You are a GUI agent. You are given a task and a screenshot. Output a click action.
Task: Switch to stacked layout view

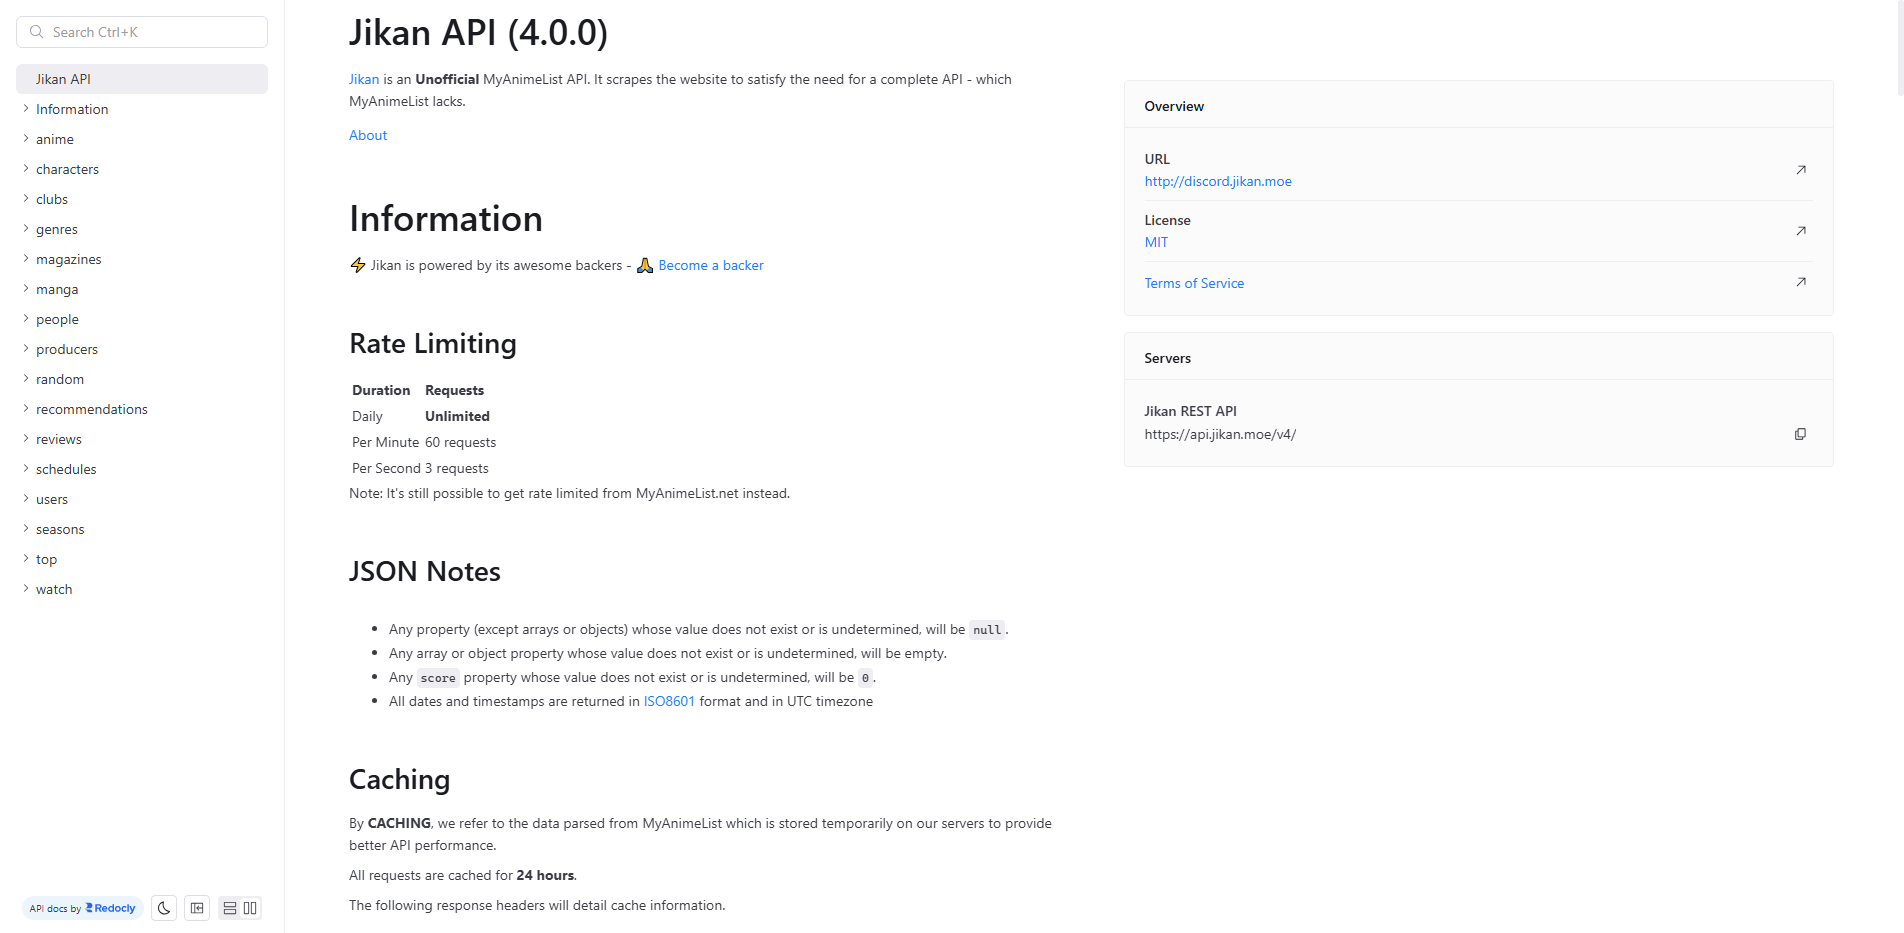[x=229, y=908]
